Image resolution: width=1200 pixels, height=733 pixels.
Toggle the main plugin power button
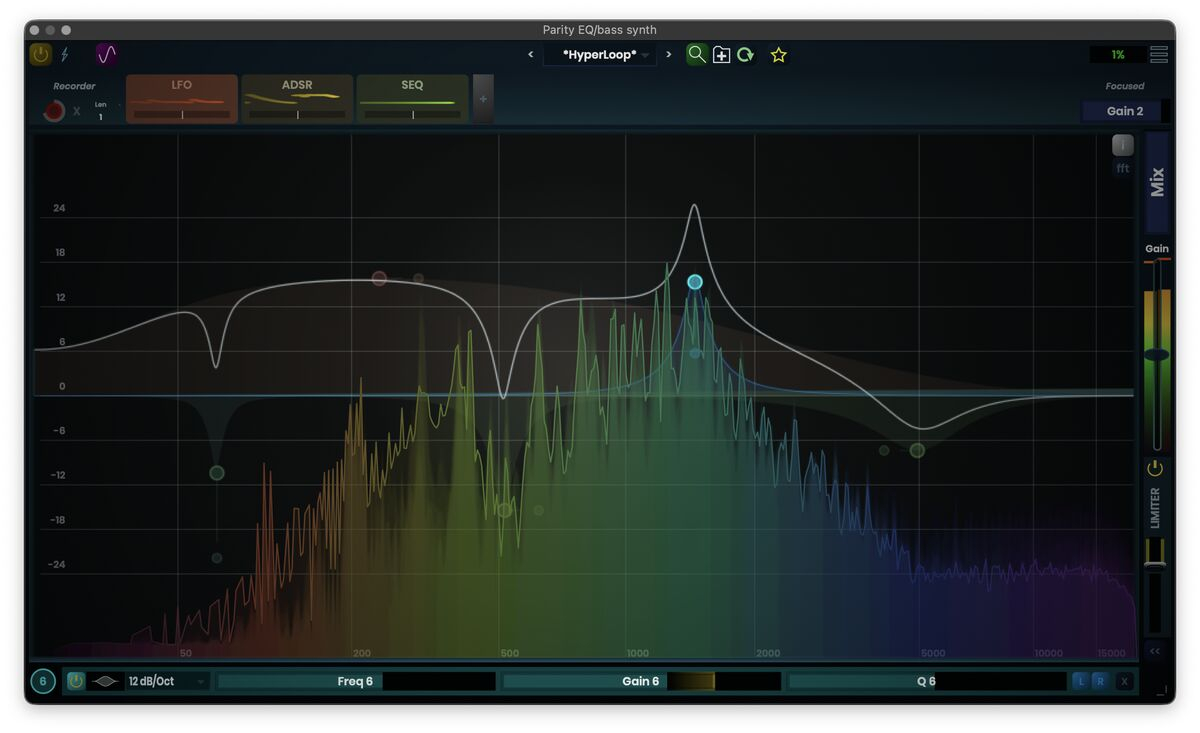click(40, 55)
